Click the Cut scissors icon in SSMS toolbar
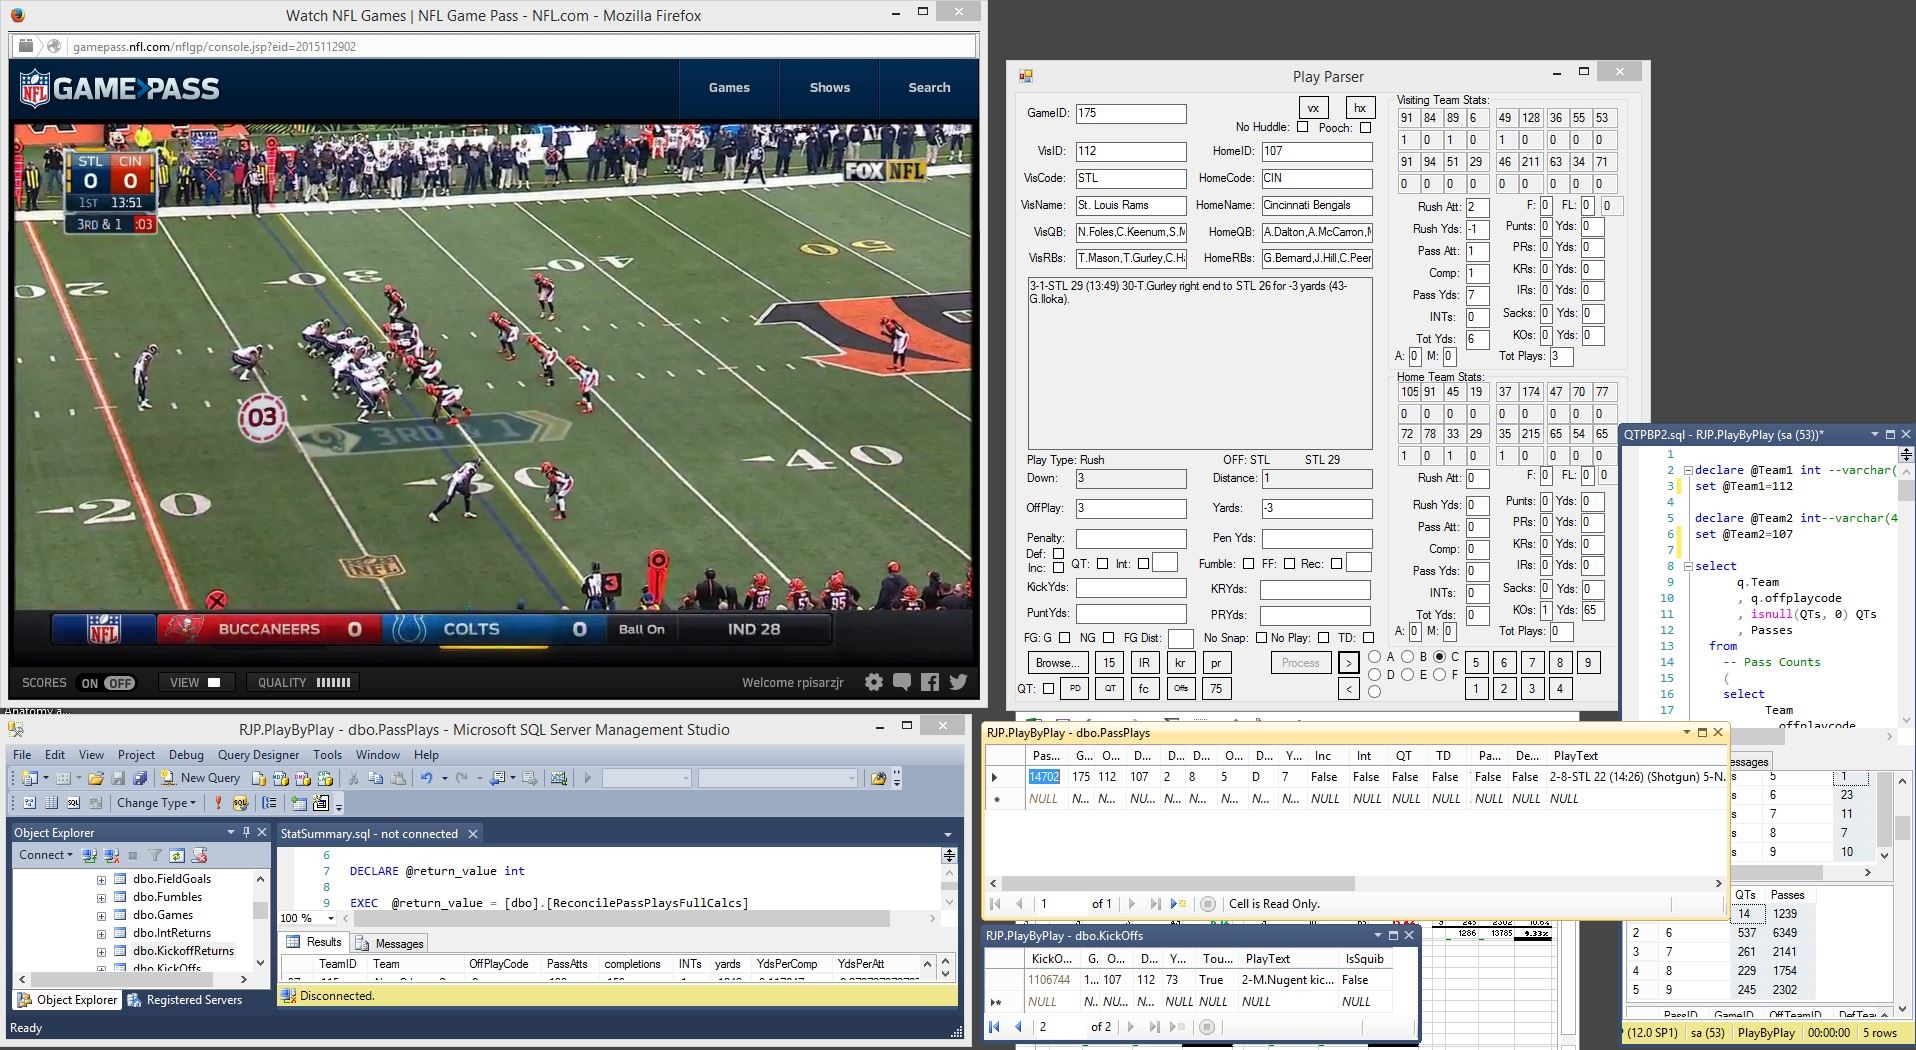Viewport: 1916px width, 1050px height. pos(353,778)
